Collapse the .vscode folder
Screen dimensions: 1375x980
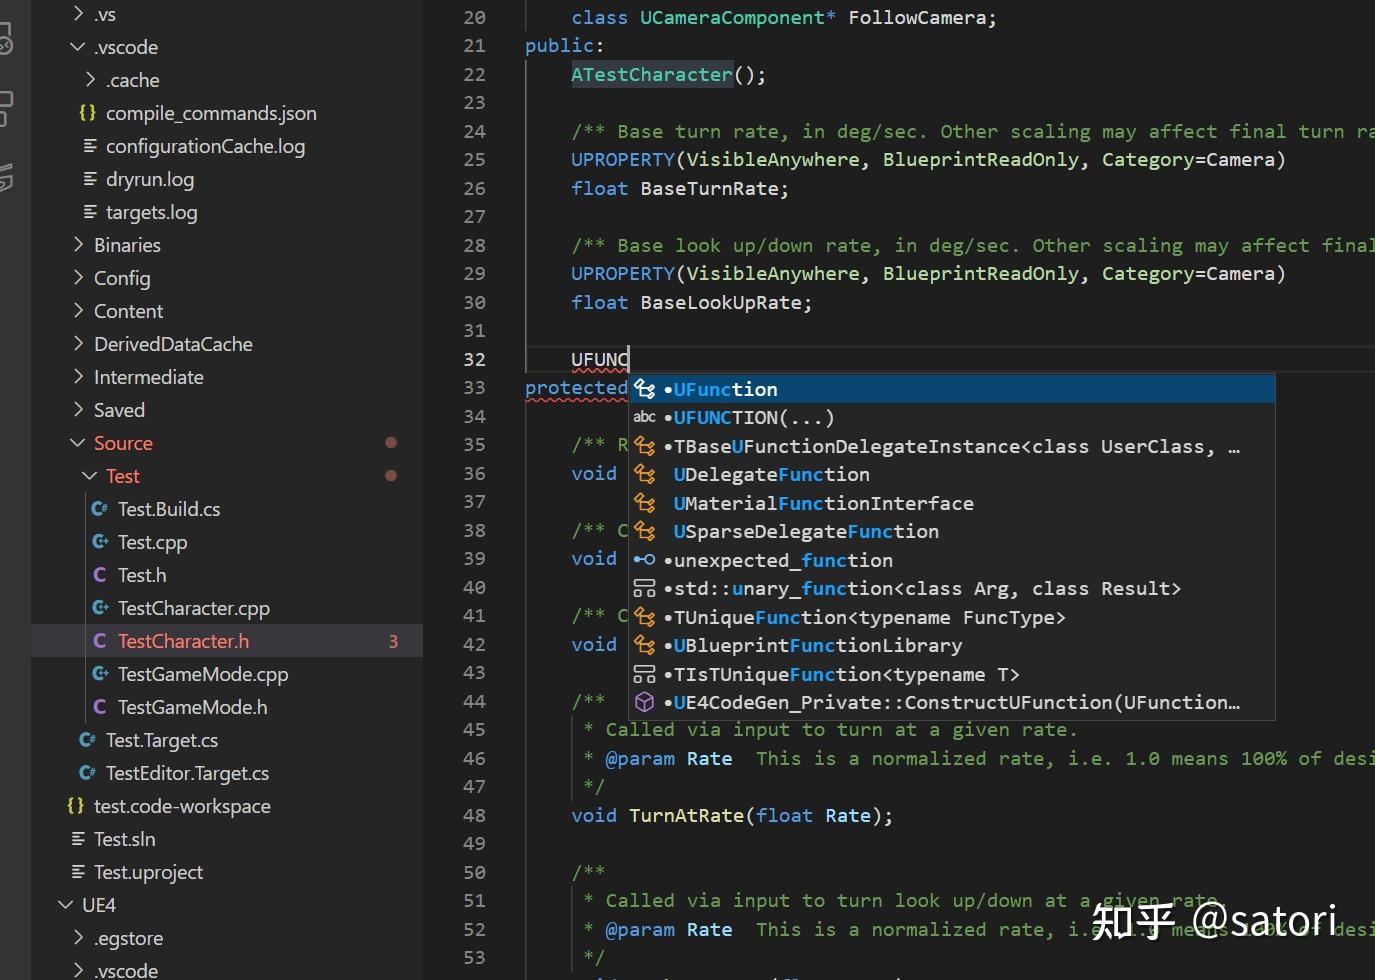77,47
